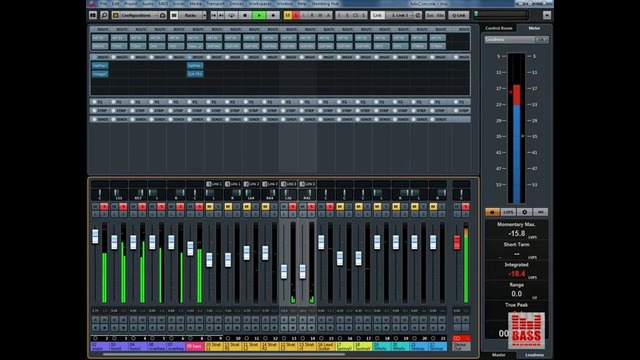This screenshot has height=360, width=640.
Task: Unsolo the Stereo Out channel
Action: pyautogui.click(x=465, y=207)
